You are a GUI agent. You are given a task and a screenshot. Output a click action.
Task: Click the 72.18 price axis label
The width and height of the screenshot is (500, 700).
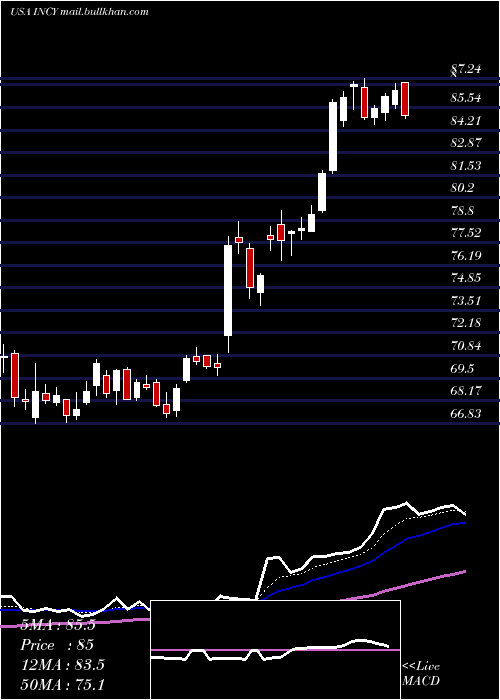(x=466, y=323)
